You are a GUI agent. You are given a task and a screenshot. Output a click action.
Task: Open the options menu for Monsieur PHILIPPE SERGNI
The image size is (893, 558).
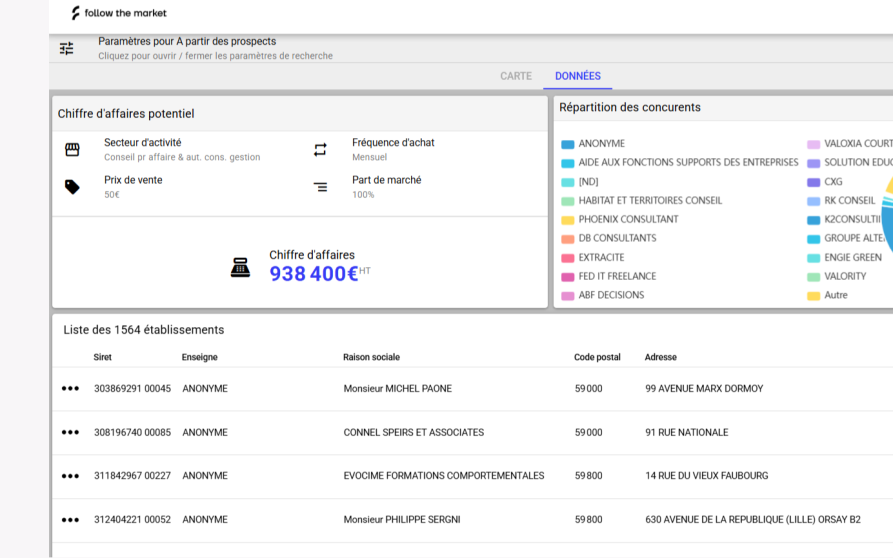coord(70,520)
